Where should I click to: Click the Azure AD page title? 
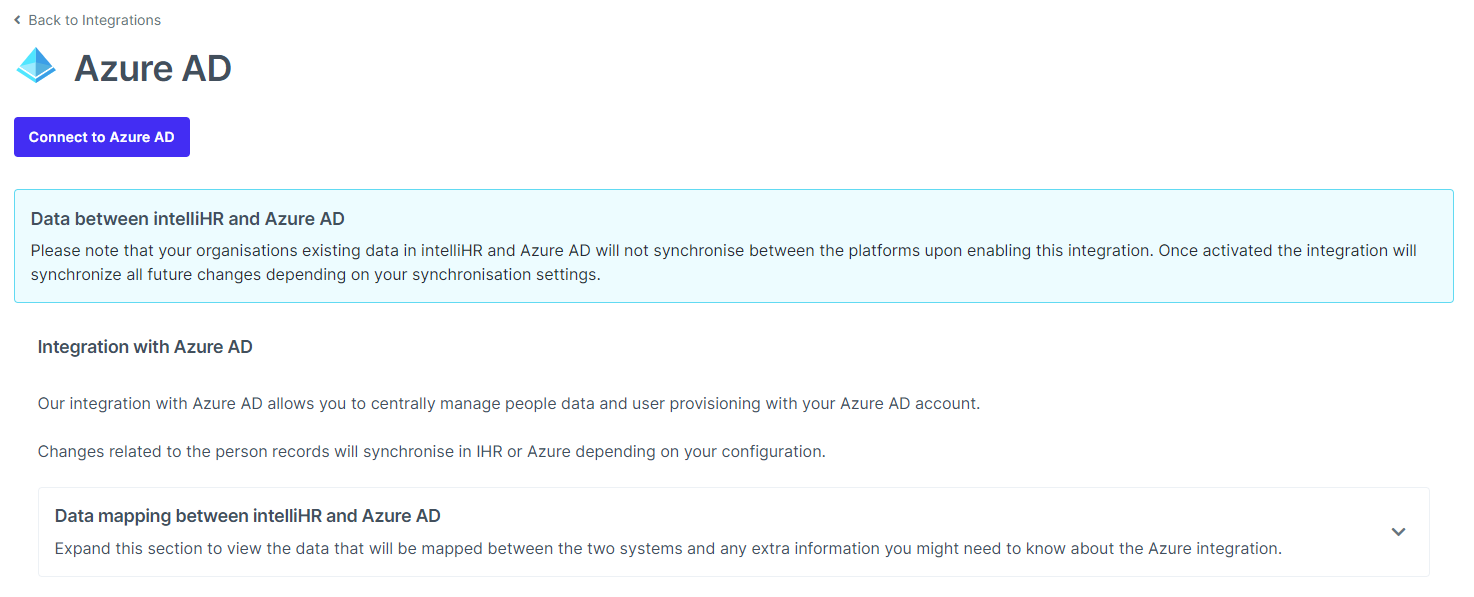153,68
